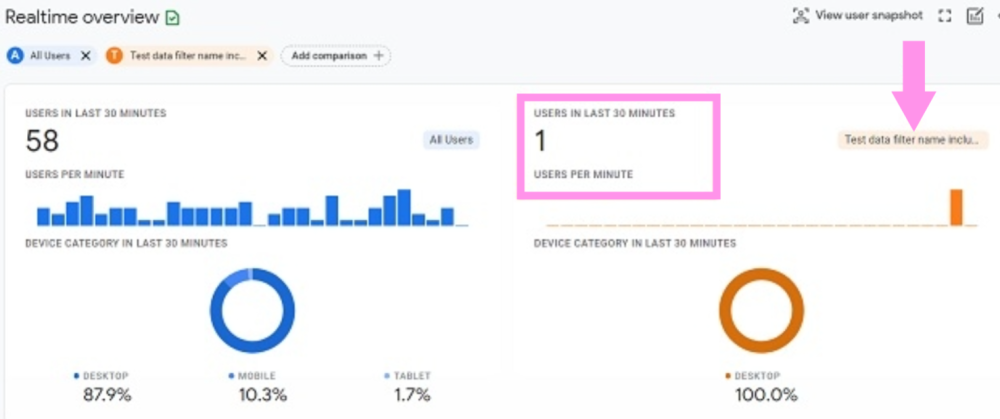Click the user snapshot icon
Viewport: 1000px width, 419px height.
[x=800, y=15]
